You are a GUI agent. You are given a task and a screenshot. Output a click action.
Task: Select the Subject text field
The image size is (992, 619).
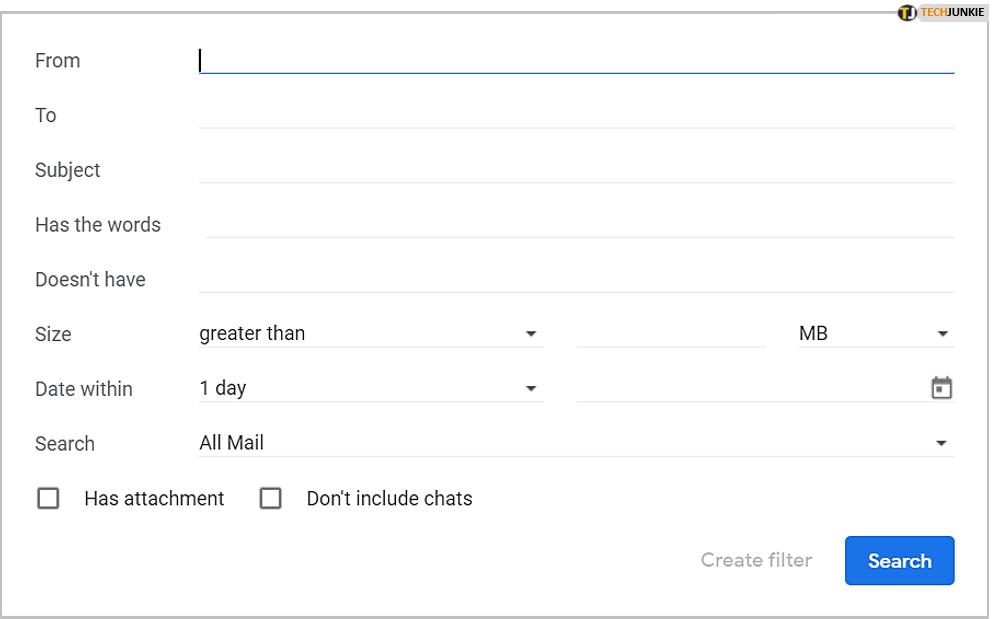576,170
